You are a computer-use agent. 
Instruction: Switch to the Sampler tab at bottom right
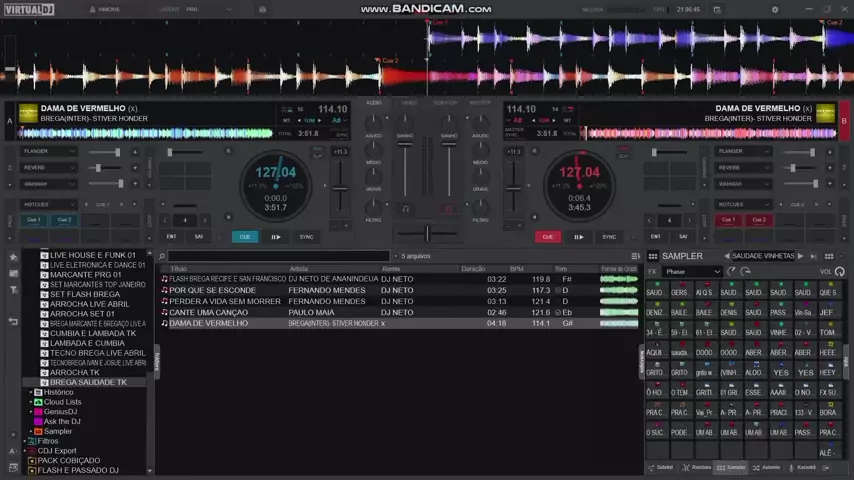point(731,467)
